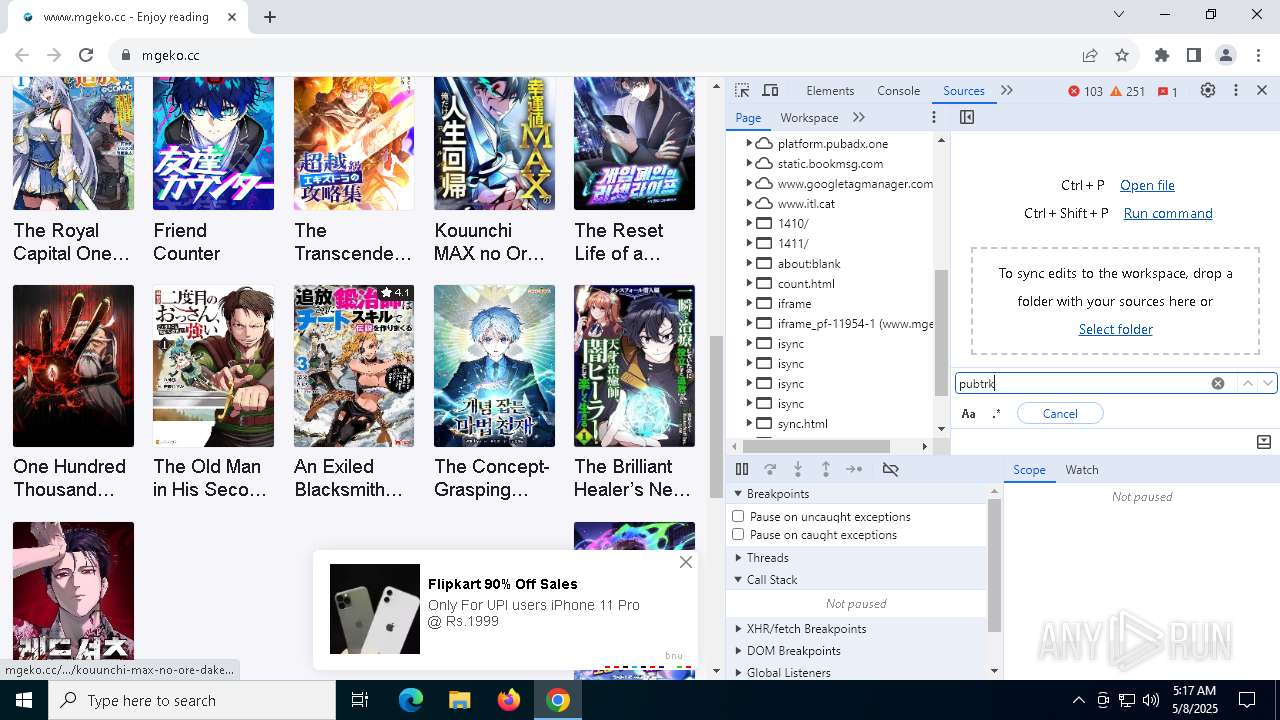Step into next function call
Screen dimensions: 1280x720
(798, 469)
